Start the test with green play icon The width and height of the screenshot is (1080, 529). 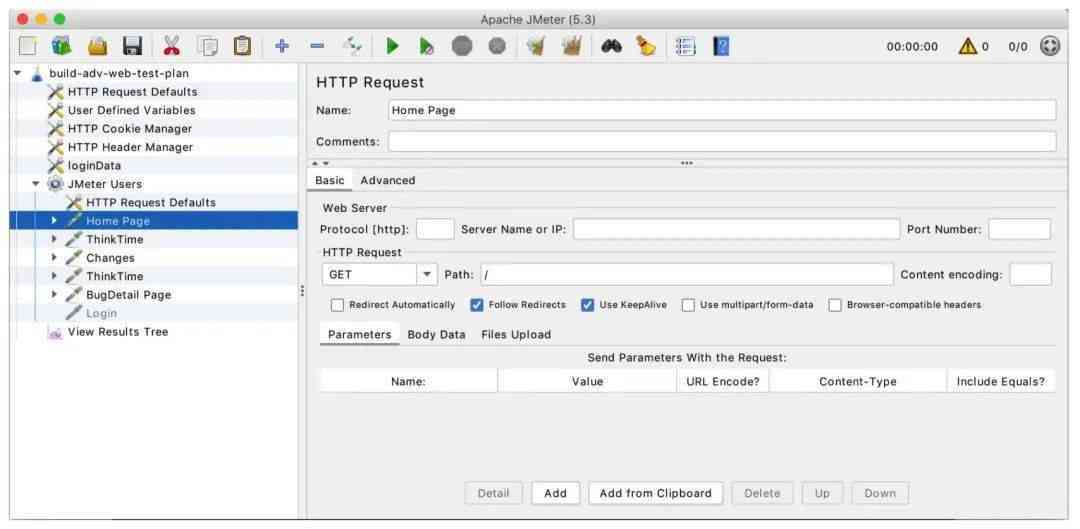[393, 46]
